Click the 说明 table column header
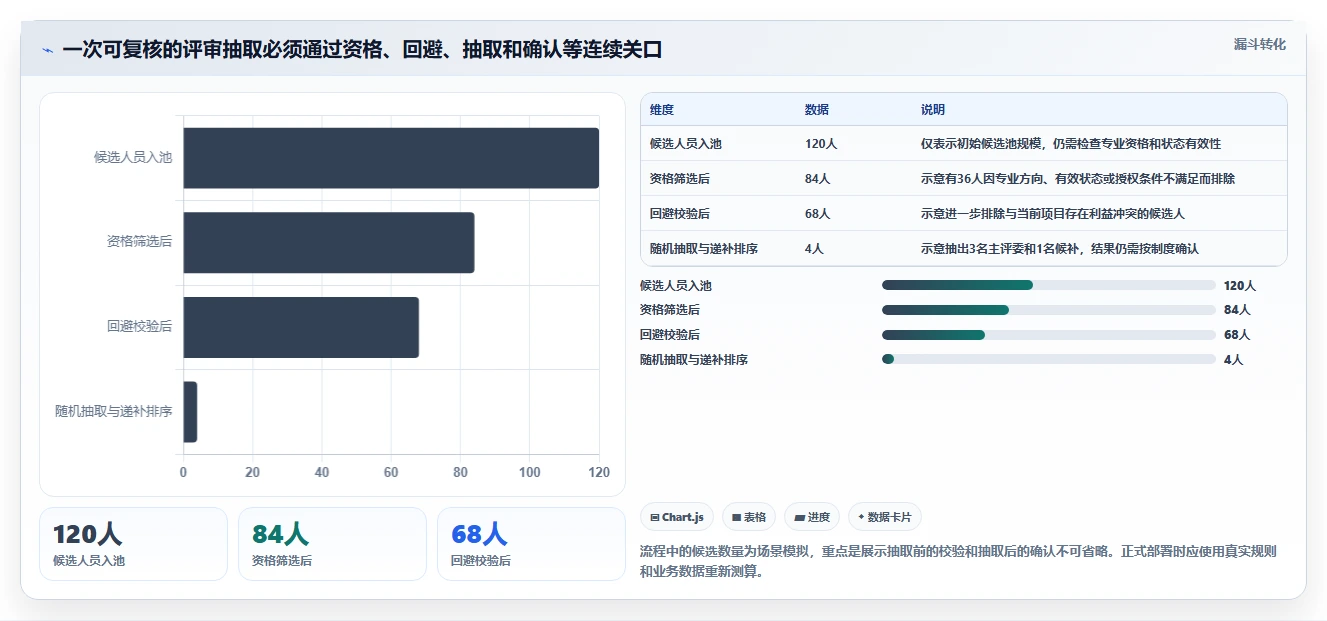 tap(933, 110)
